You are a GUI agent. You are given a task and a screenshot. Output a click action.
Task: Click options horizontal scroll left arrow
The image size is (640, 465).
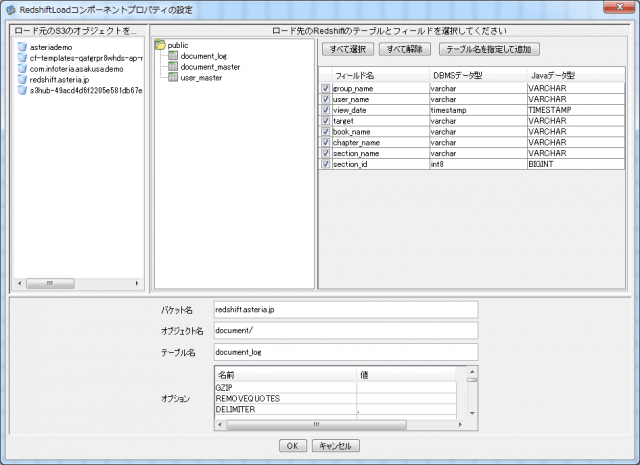pyautogui.click(x=220, y=425)
